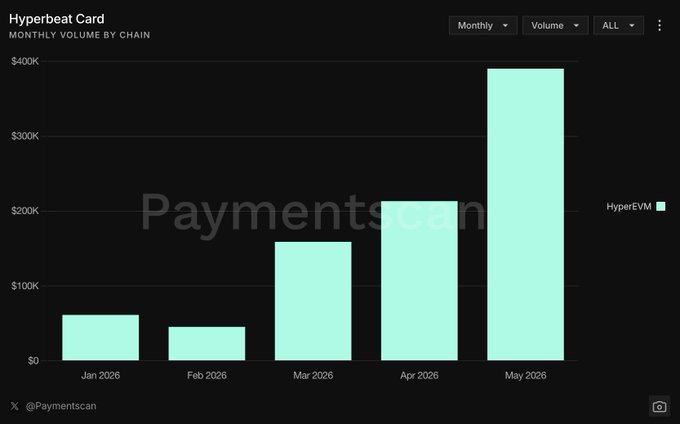This screenshot has height=424, width=680.
Task: Click the X logo beside @Paymentscan
Action: coord(15,406)
